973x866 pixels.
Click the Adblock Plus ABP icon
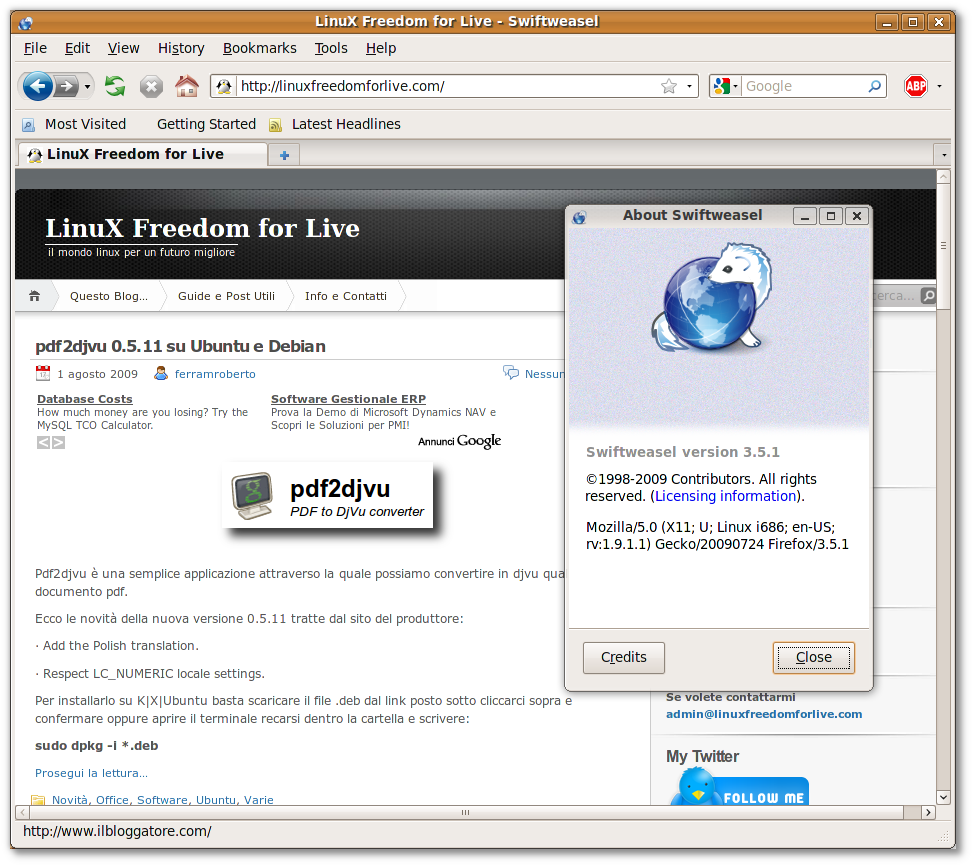916,86
